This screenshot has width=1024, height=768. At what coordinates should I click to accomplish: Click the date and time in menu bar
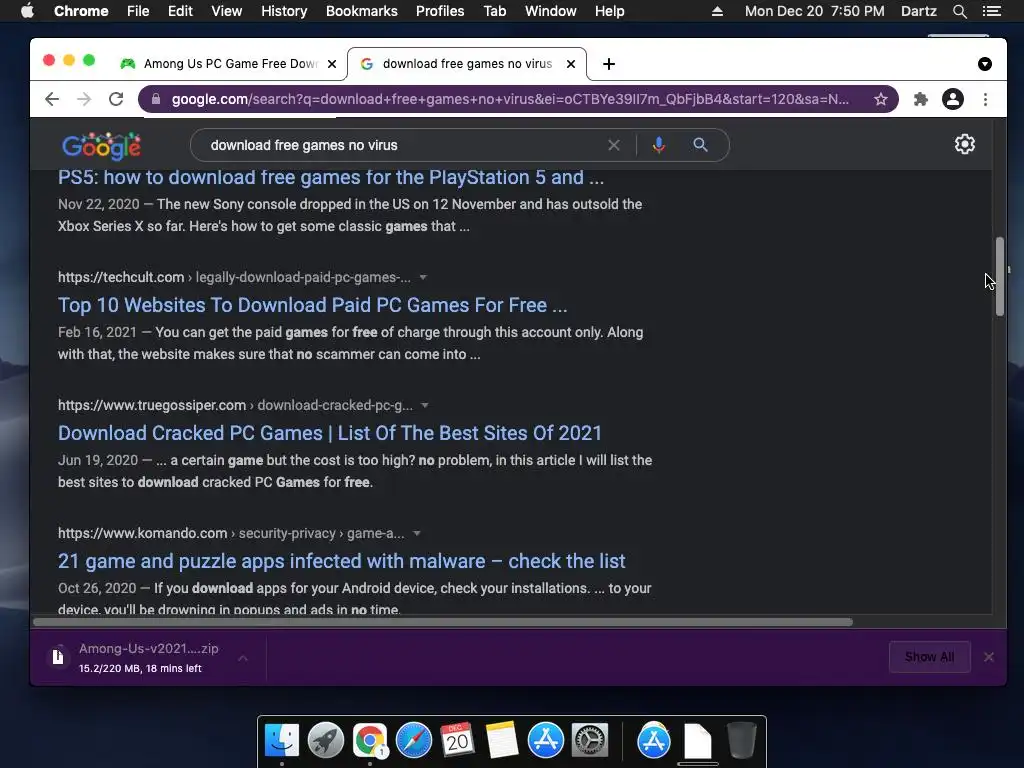tap(814, 11)
